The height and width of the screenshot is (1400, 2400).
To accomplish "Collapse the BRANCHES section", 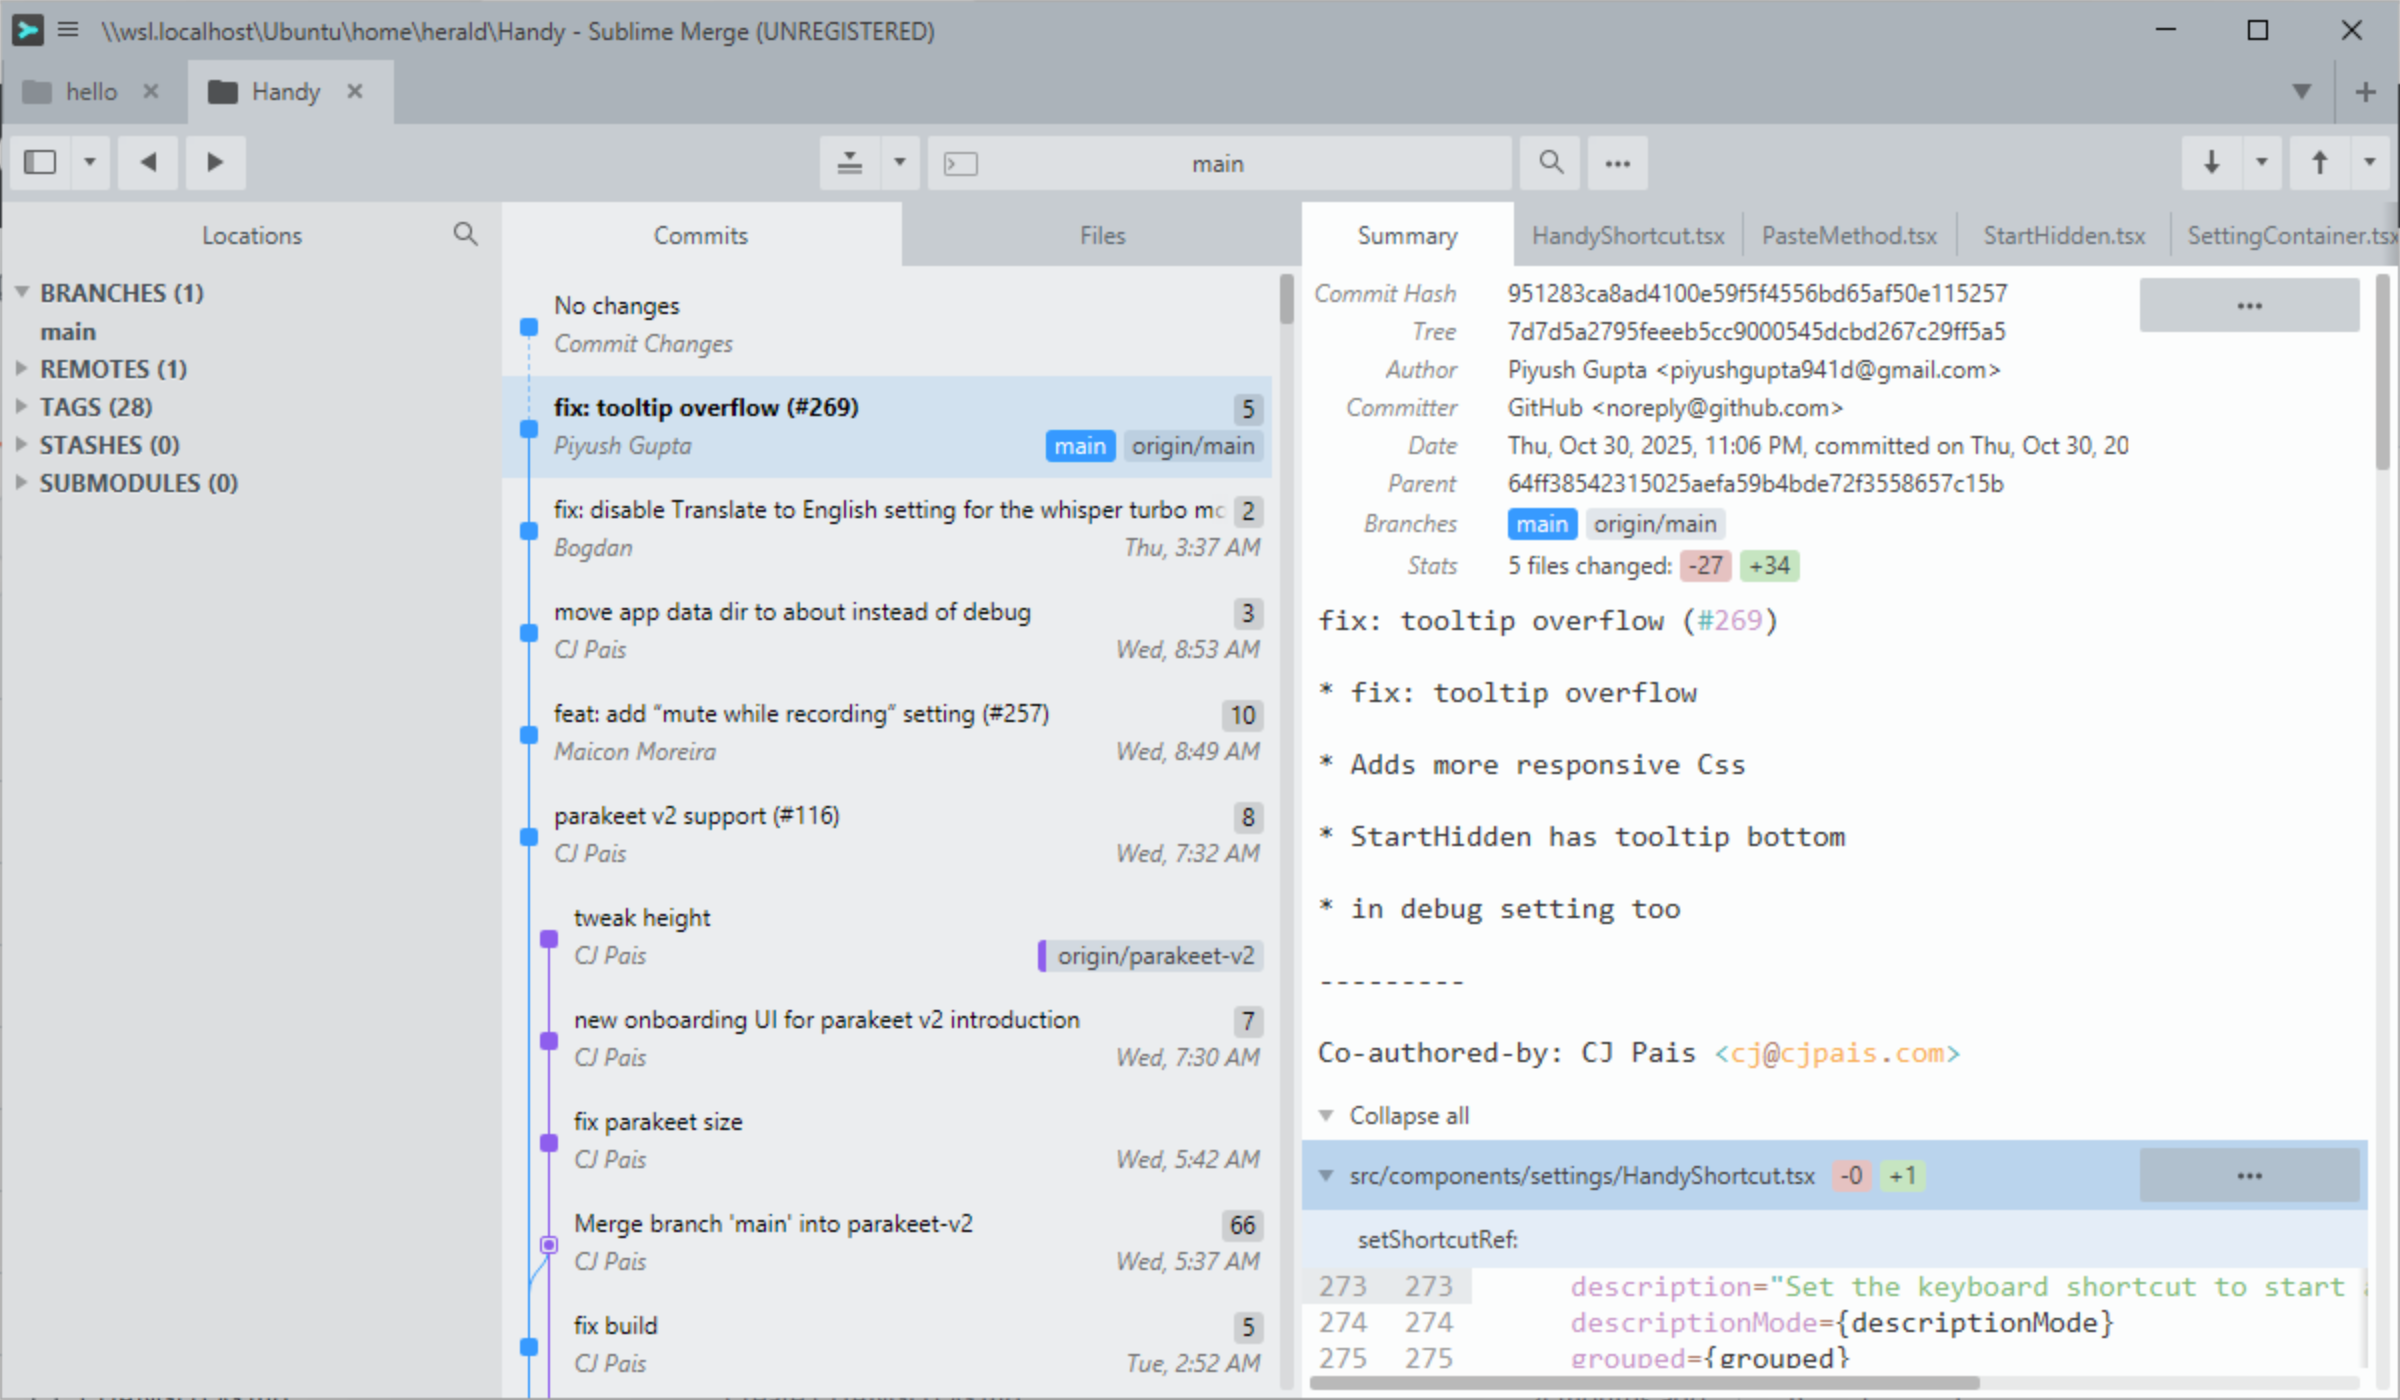I will 22,292.
